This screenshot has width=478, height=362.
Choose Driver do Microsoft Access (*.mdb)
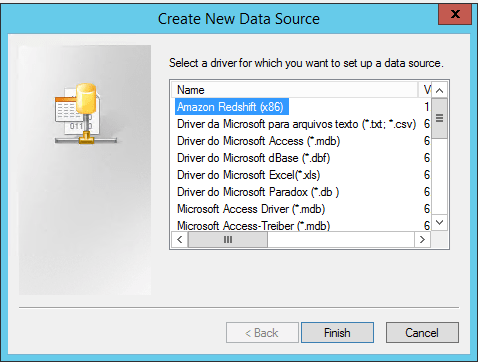click(x=258, y=141)
